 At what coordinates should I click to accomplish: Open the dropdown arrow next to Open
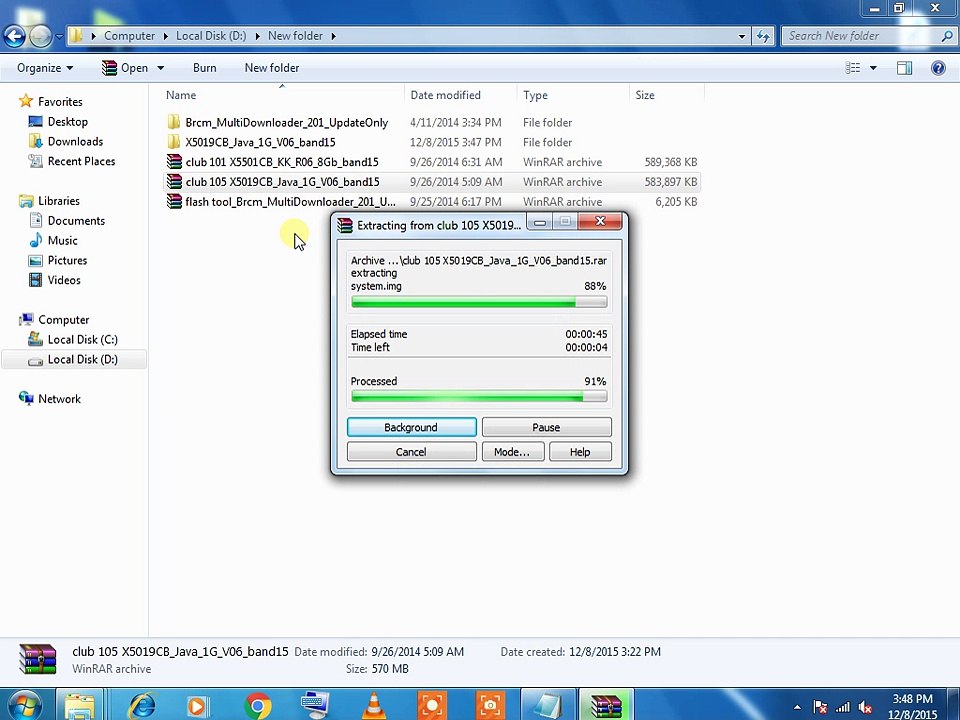click(160, 68)
